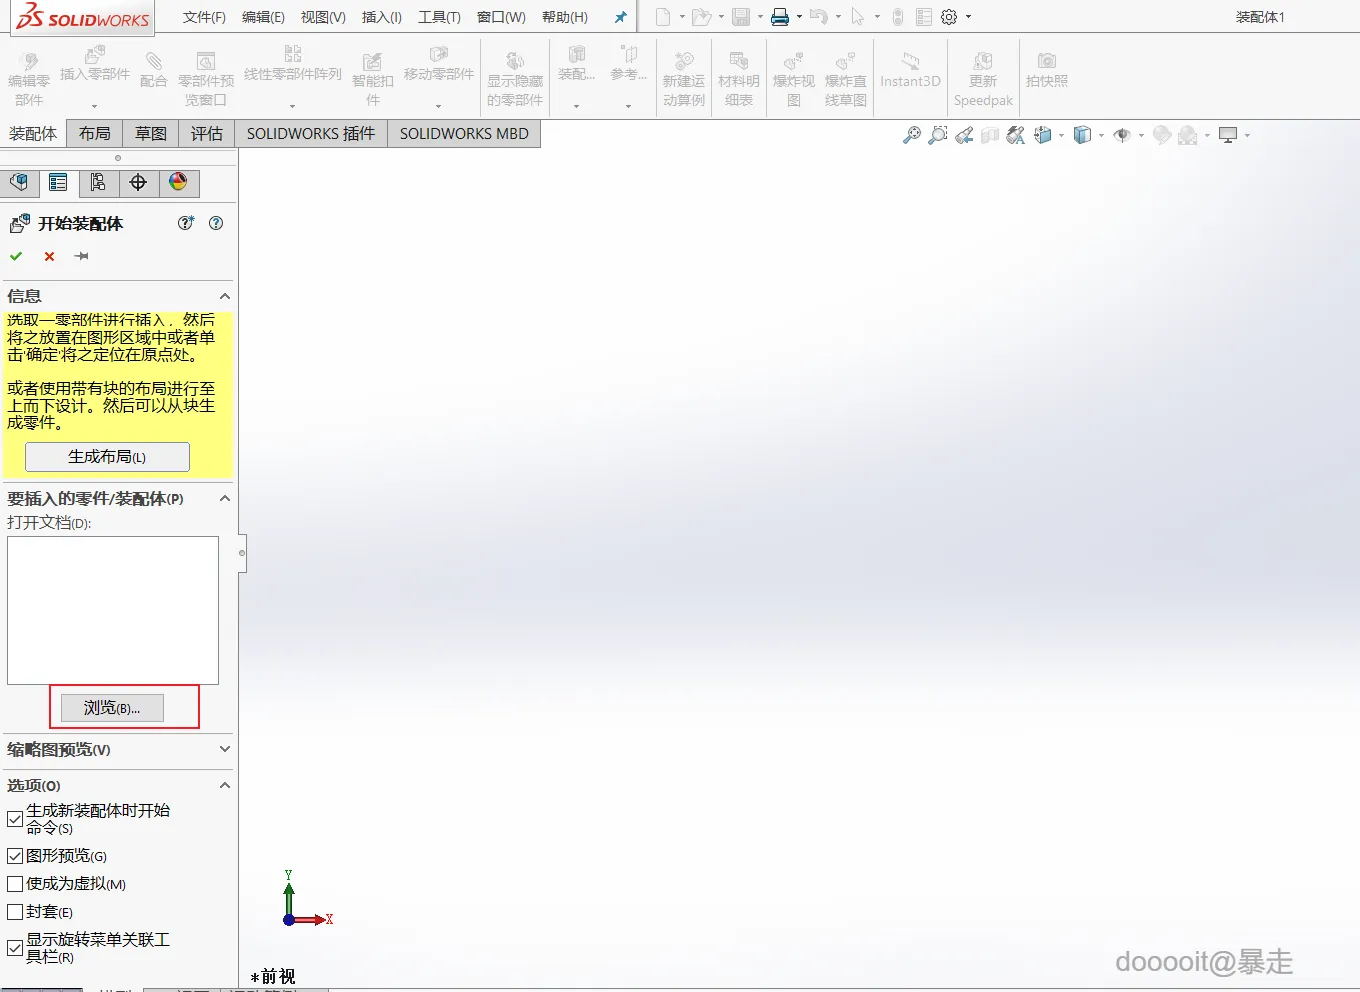
Task: Open the 文件(F) menu
Action: point(204,17)
